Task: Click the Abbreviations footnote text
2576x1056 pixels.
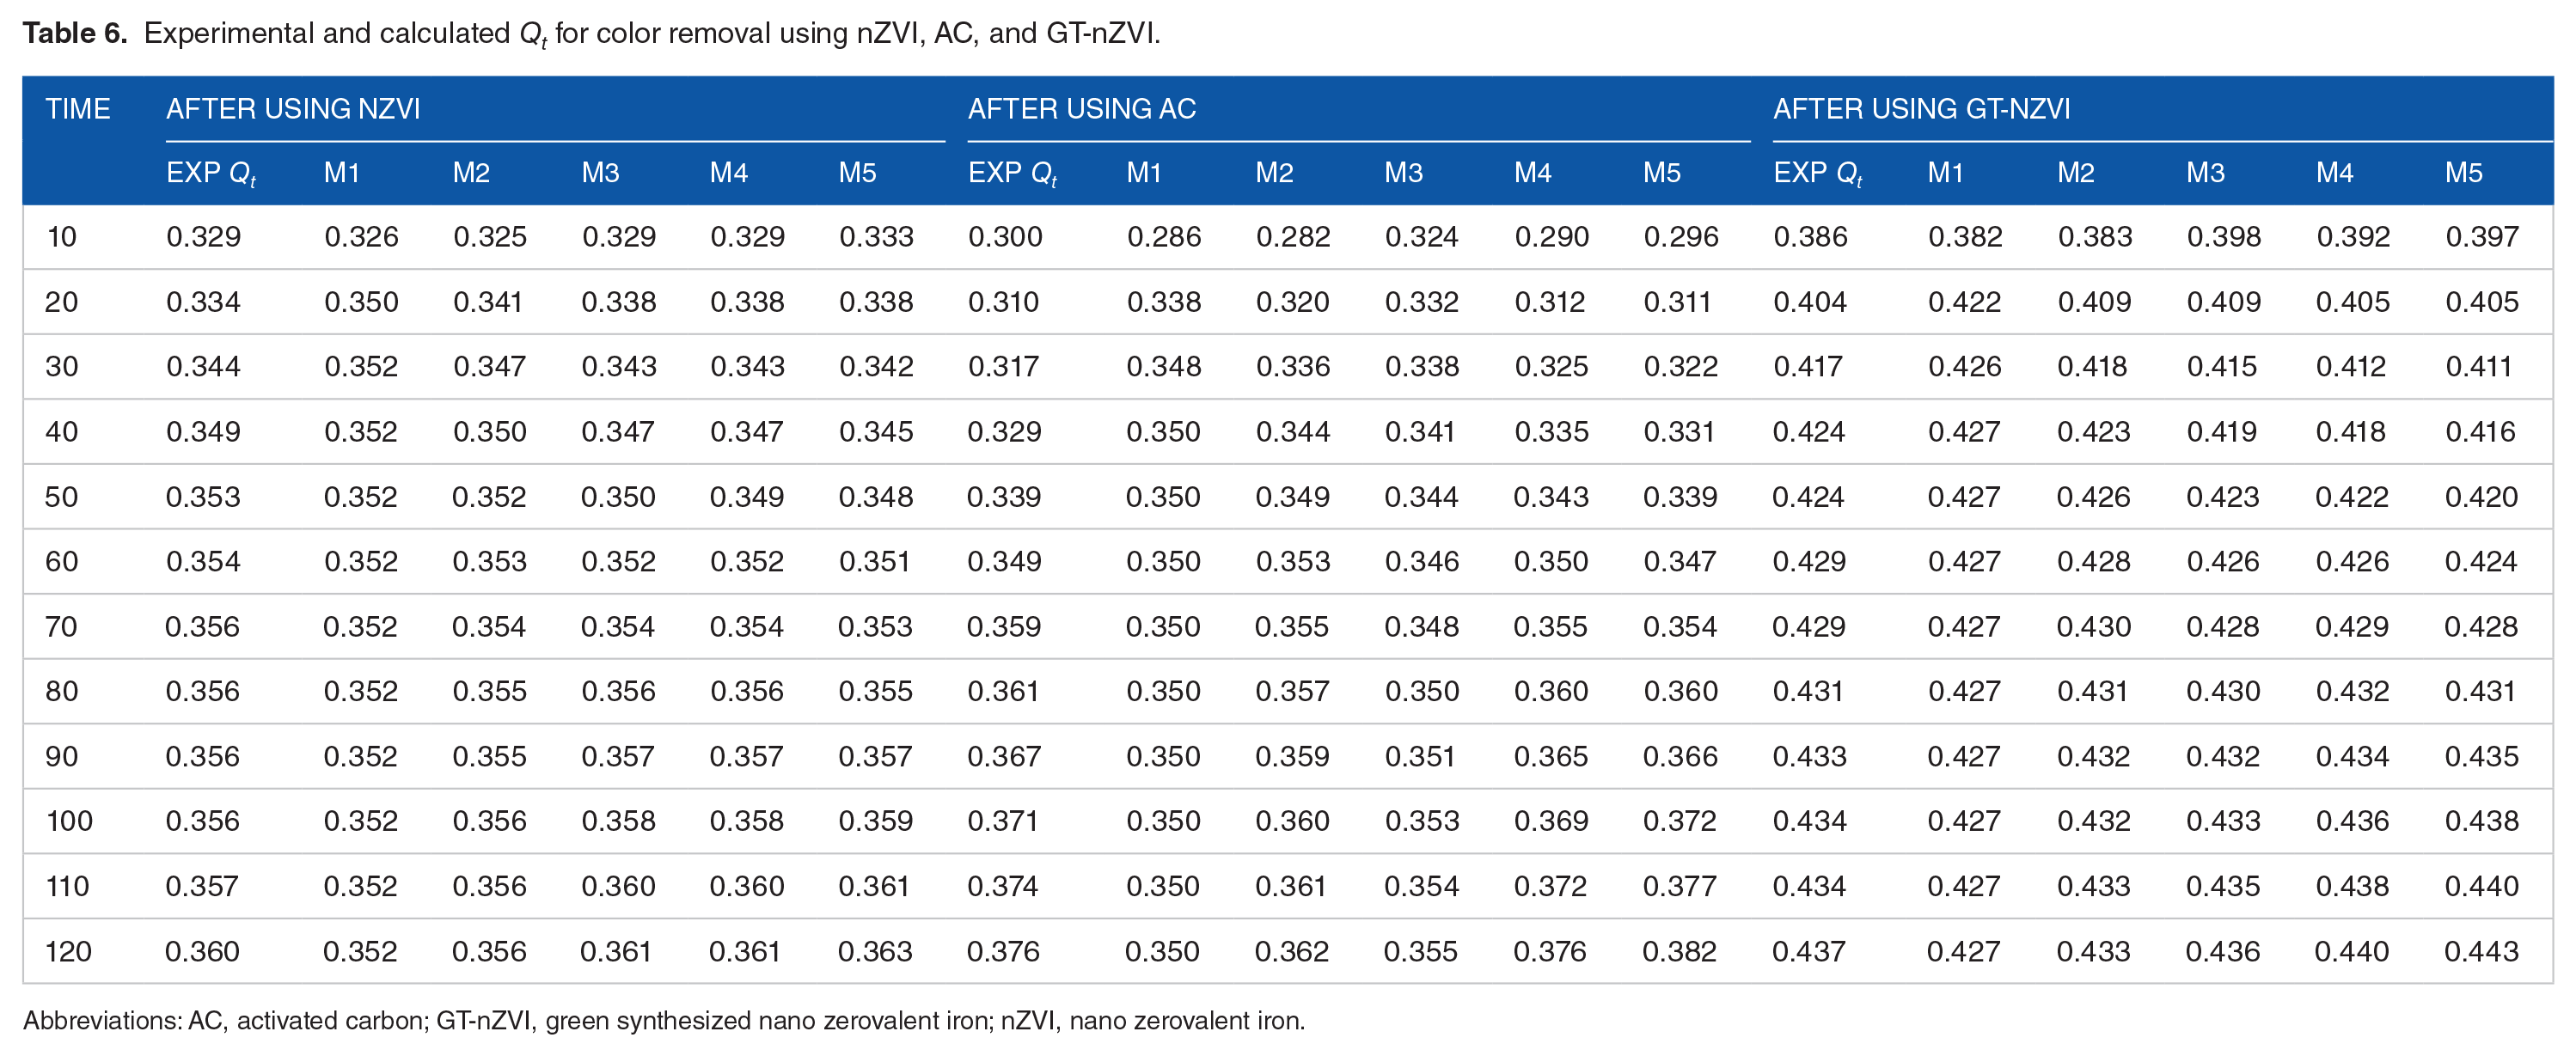Action: 663,1021
